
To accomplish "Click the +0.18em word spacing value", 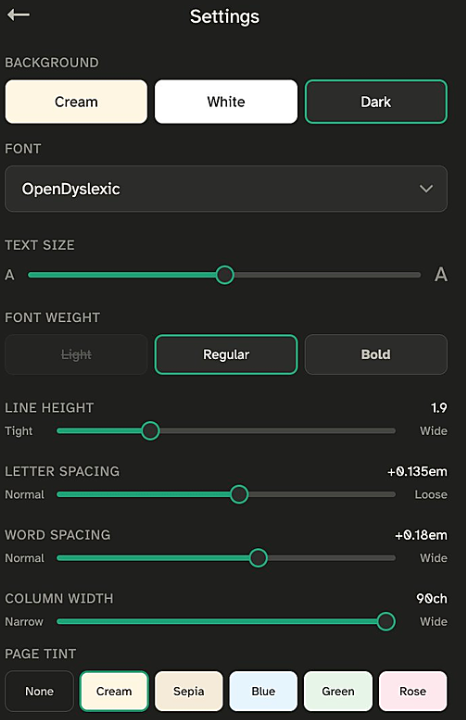I will (x=421, y=535).
